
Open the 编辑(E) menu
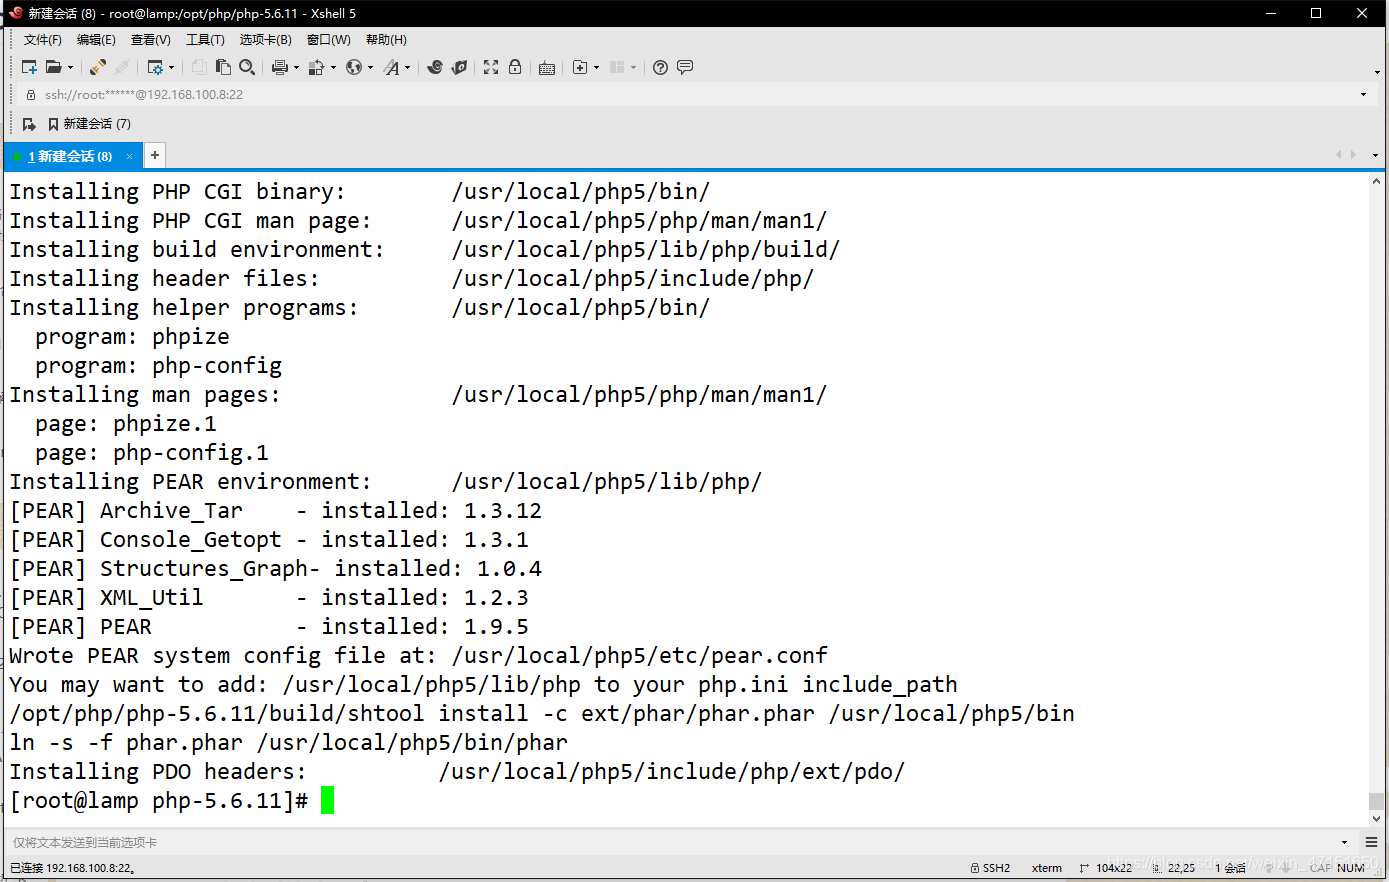click(x=96, y=40)
